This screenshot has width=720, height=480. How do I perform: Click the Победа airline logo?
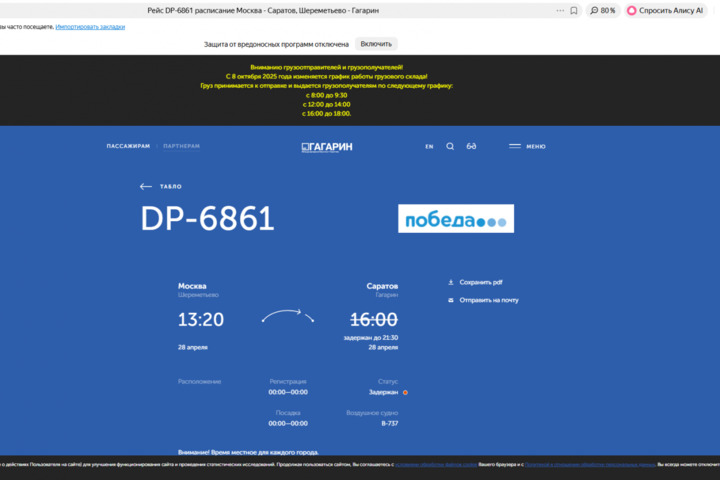(456, 219)
